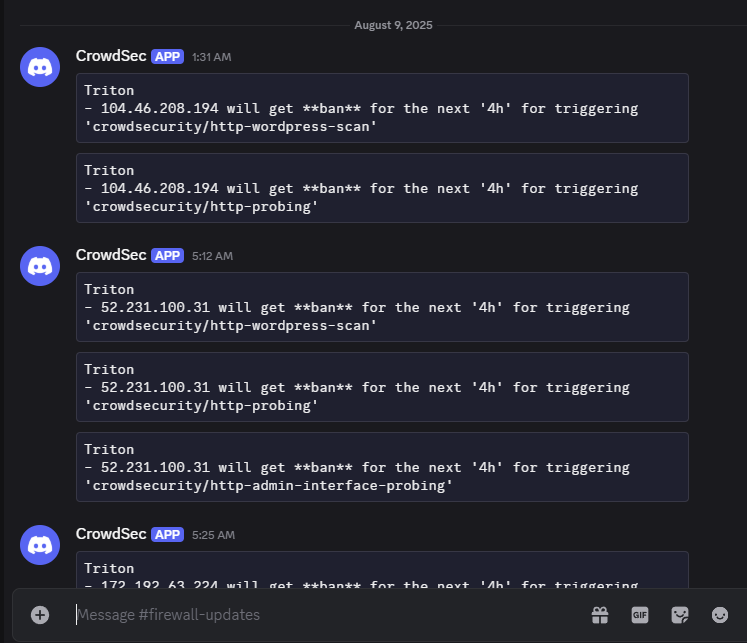Open the GIF picker

click(x=640, y=614)
